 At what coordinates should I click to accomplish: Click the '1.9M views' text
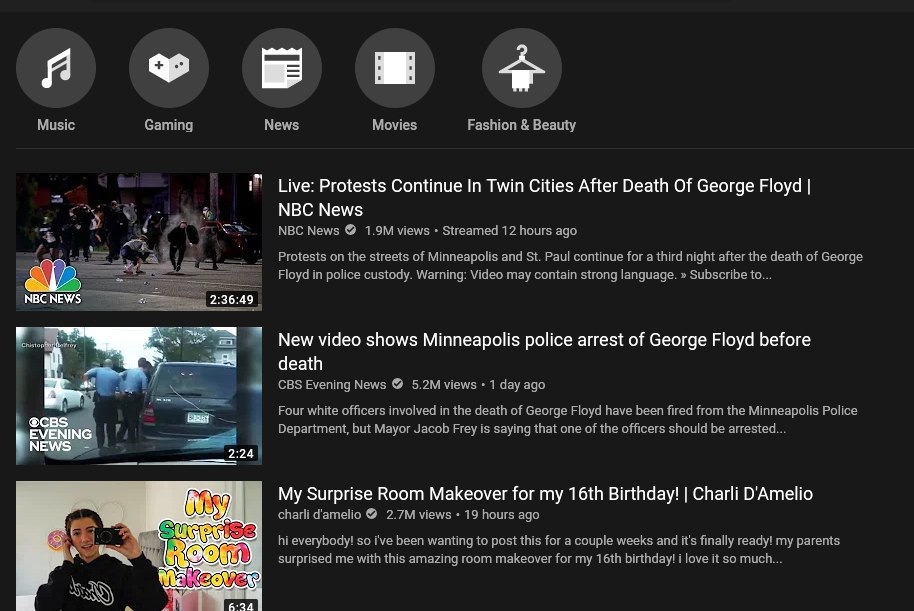397,230
